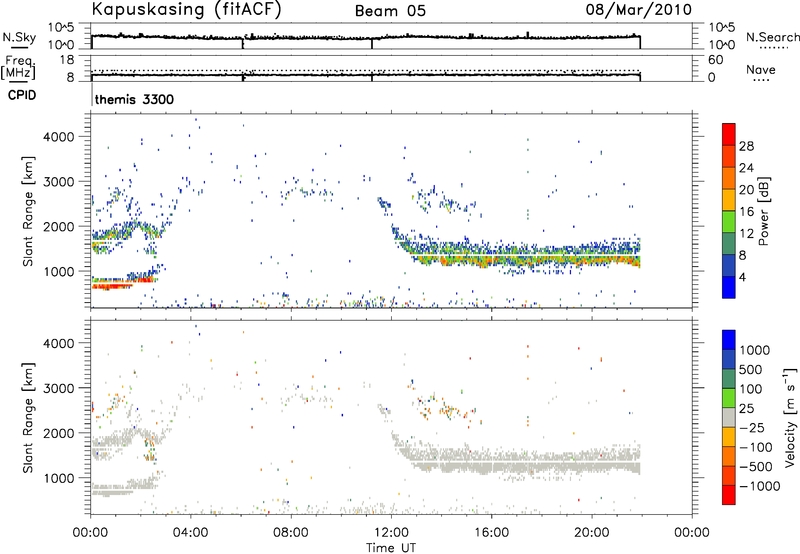Click the '12:00' time axis tick
This screenshot has width=800, height=554.
click(x=391, y=533)
